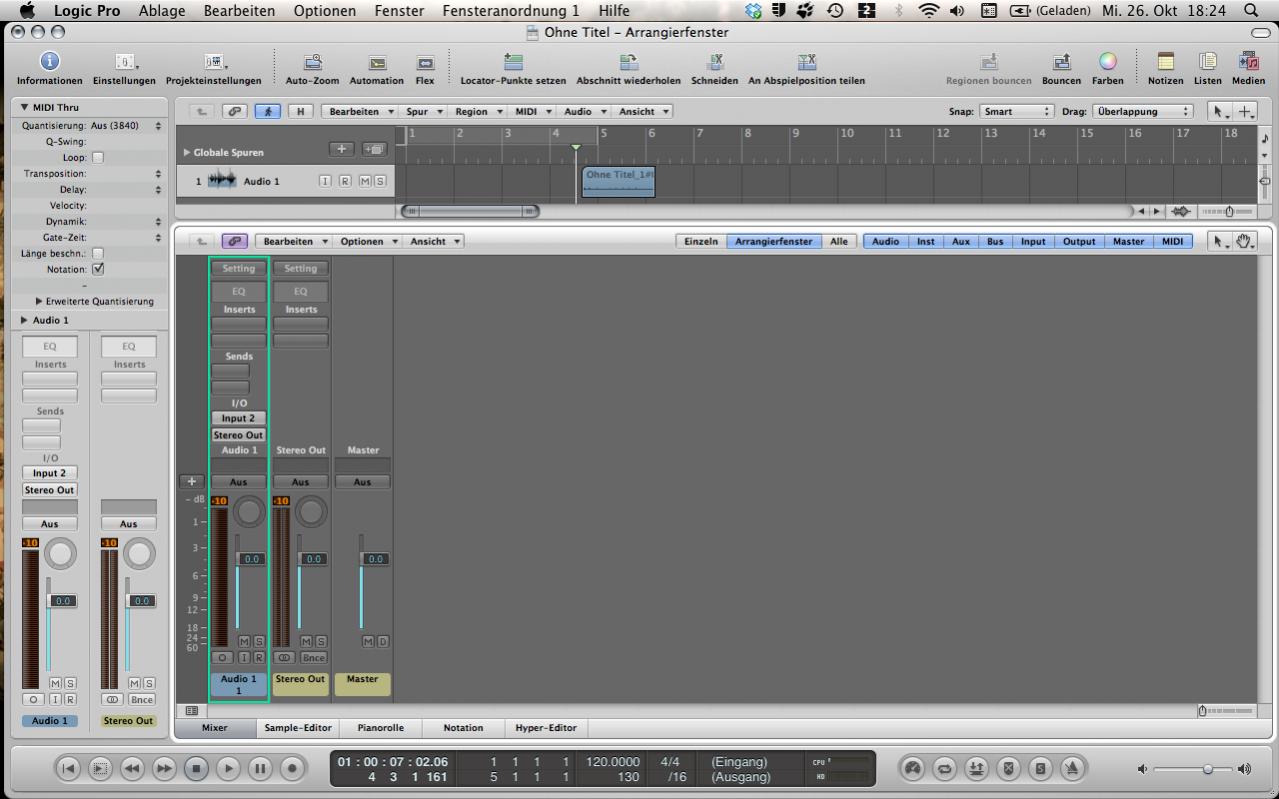Toggle the Cycle mode transport button

click(944, 768)
